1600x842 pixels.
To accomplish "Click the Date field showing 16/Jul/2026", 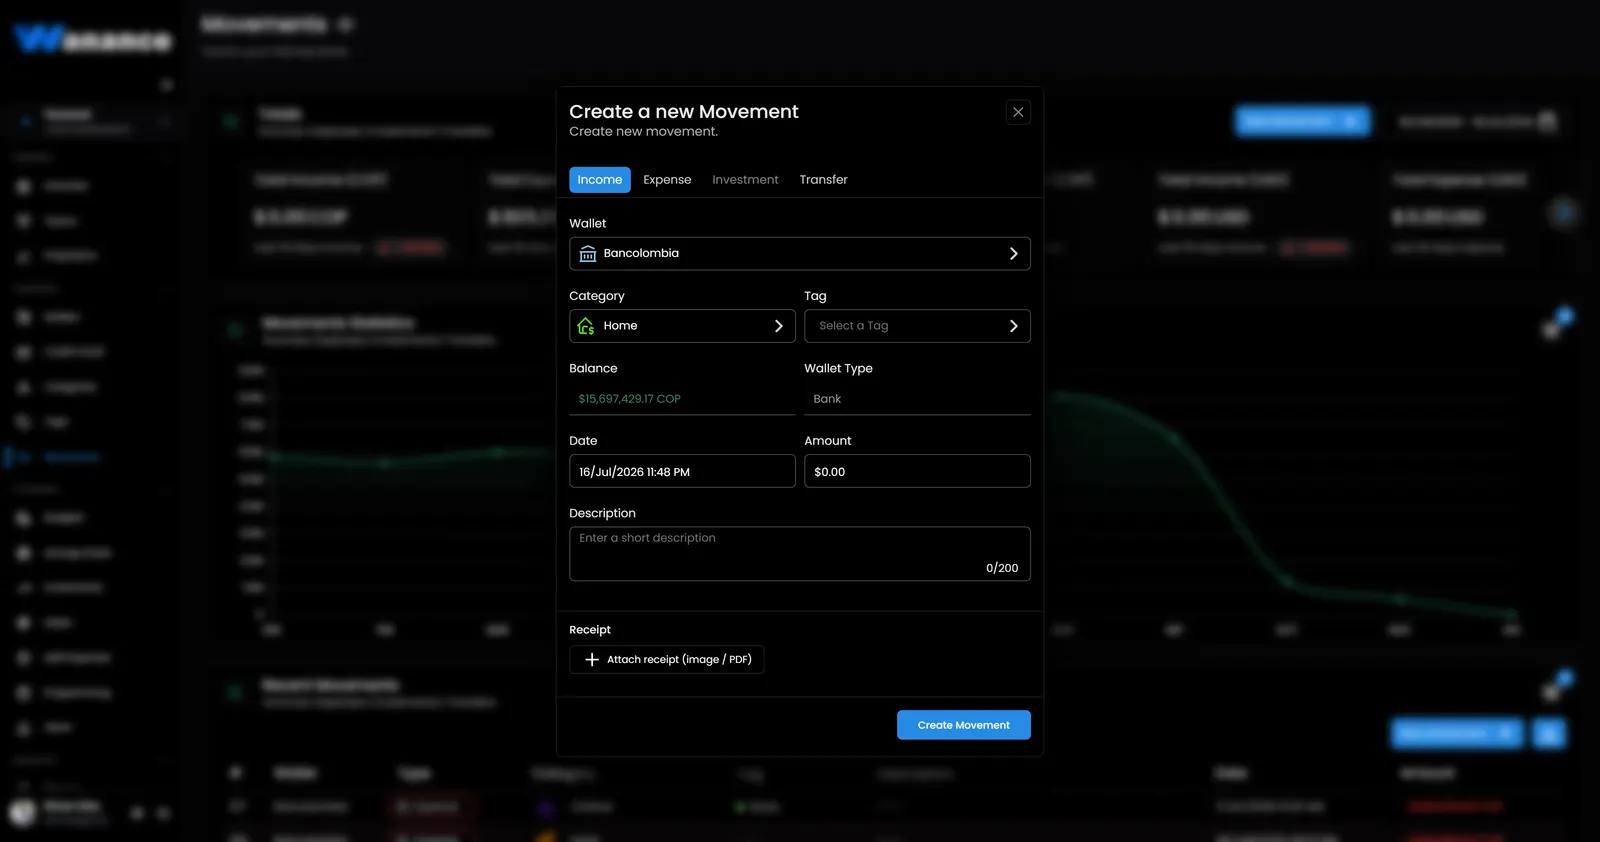I will click(x=682, y=471).
